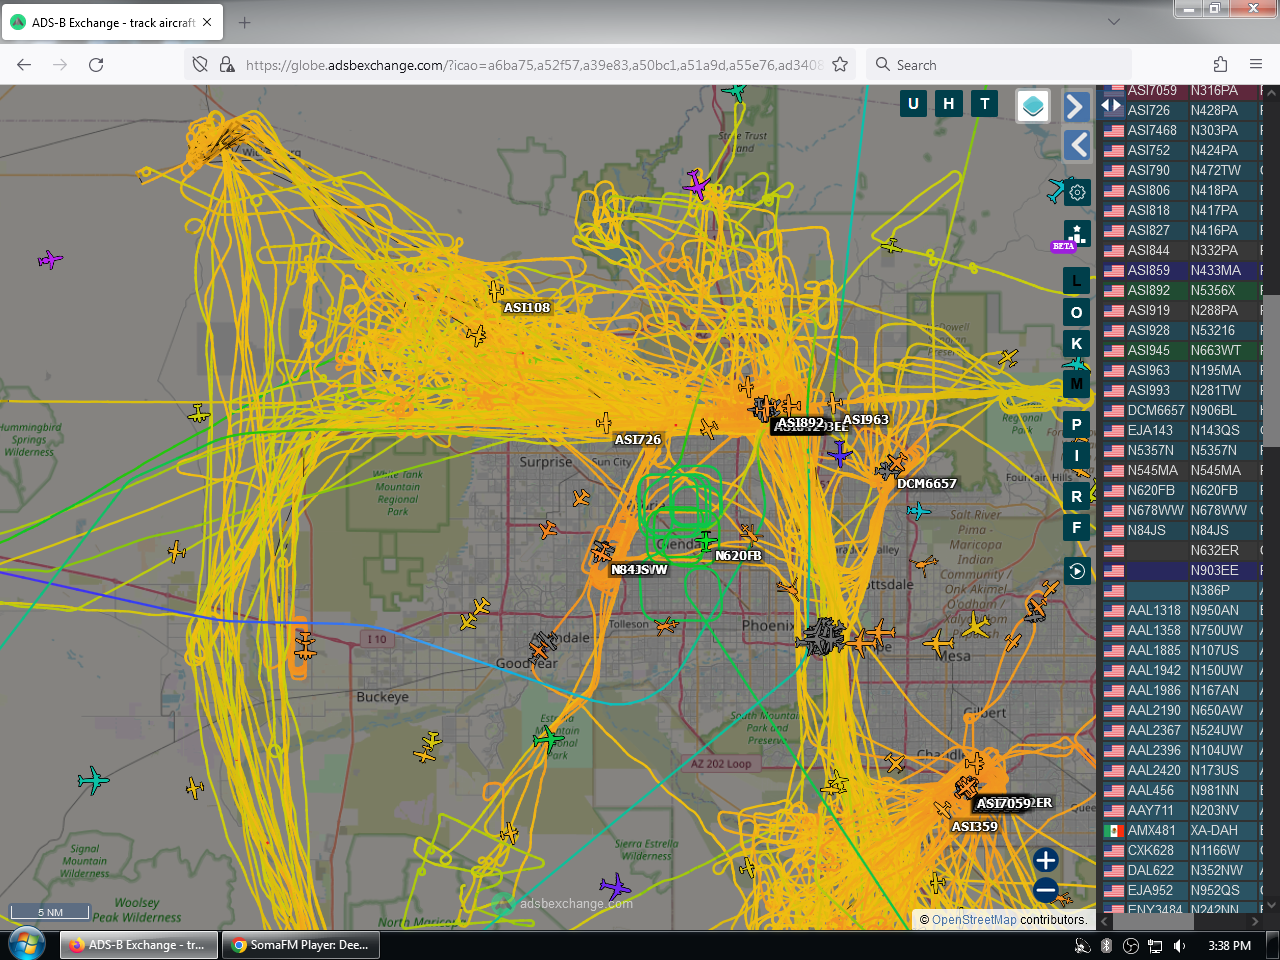Screen dimensions: 1280x960
Task: Open the taskbar clock showing 3:38 PM
Action: click(x=1229, y=945)
